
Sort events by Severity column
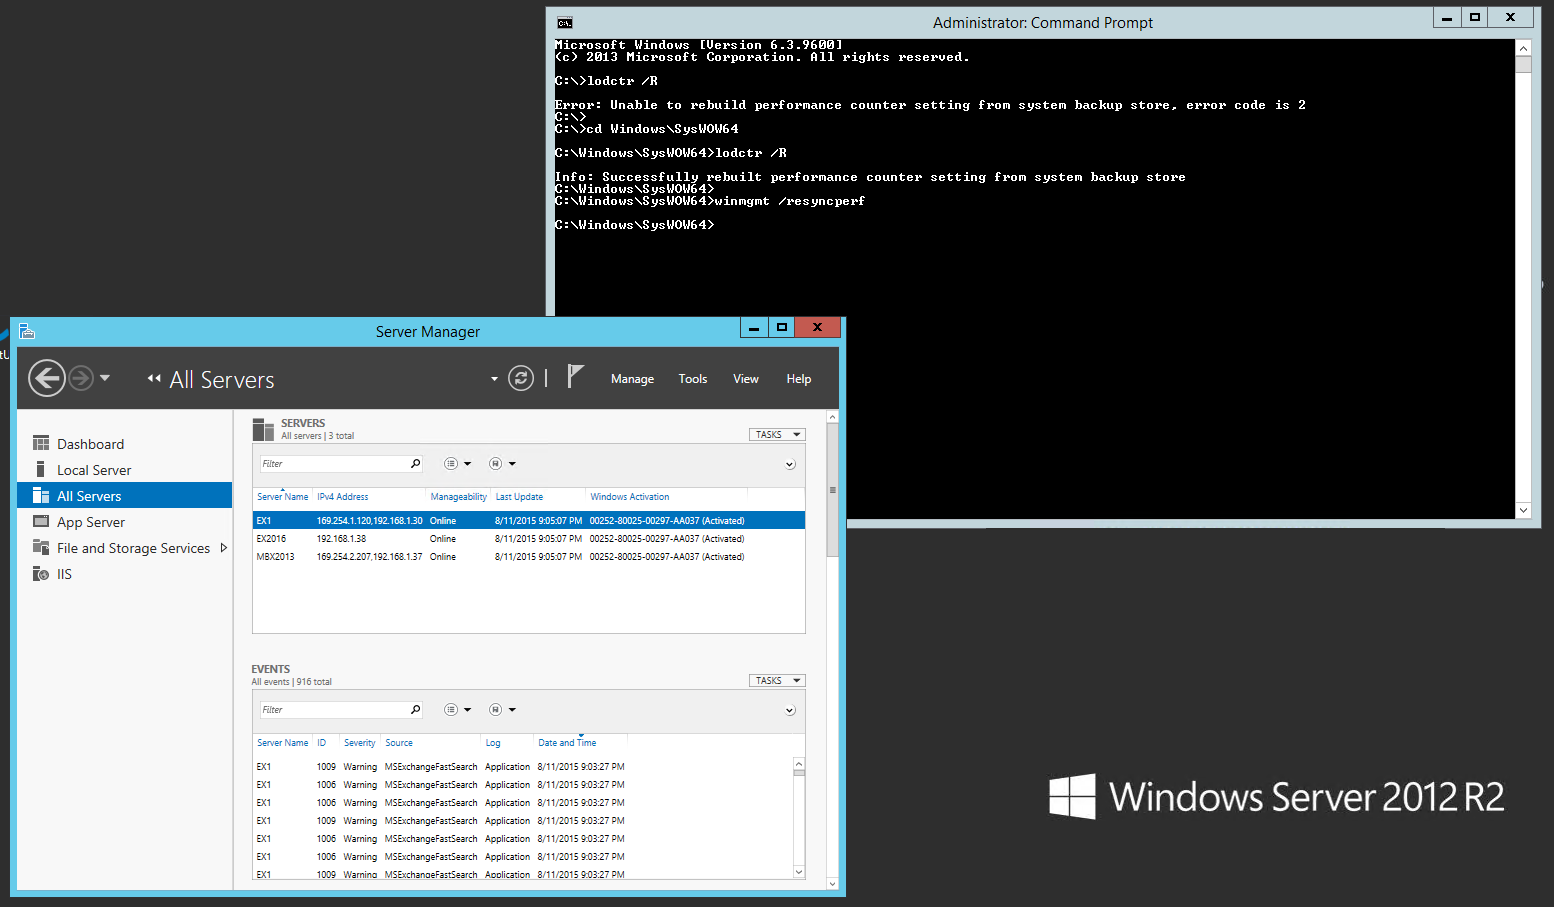(x=359, y=742)
